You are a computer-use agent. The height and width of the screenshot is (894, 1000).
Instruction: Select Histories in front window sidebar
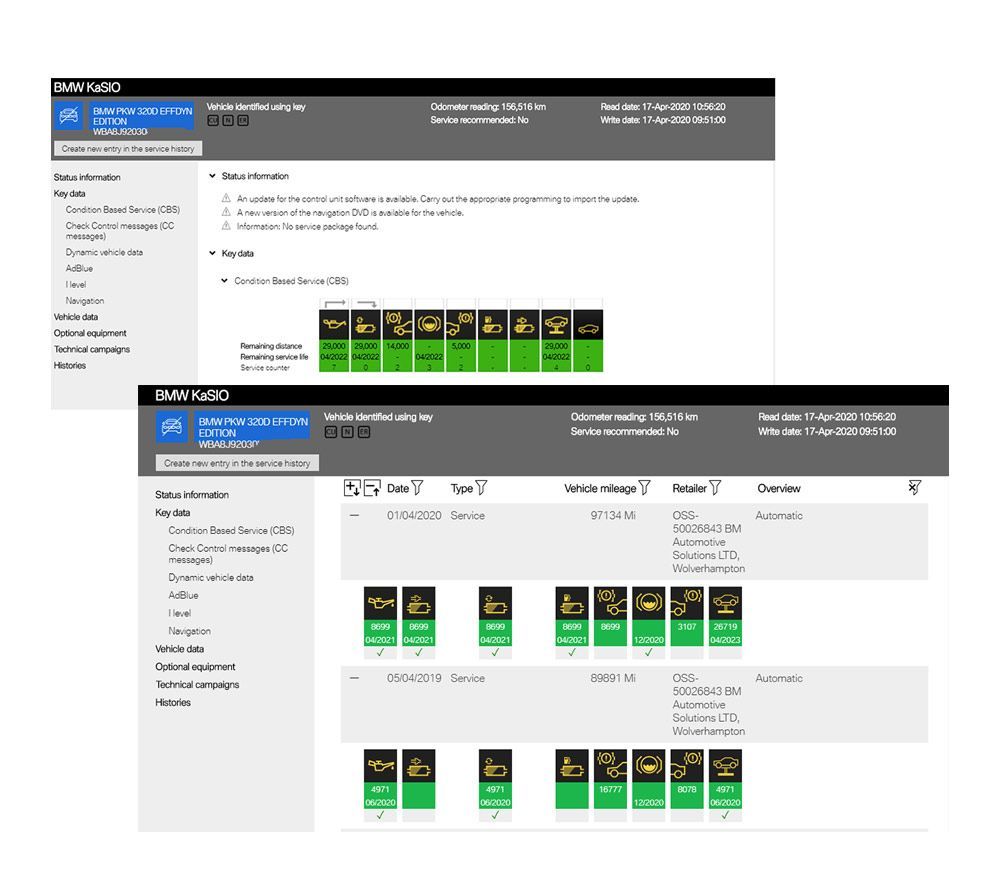pyautogui.click(x=173, y=703)
